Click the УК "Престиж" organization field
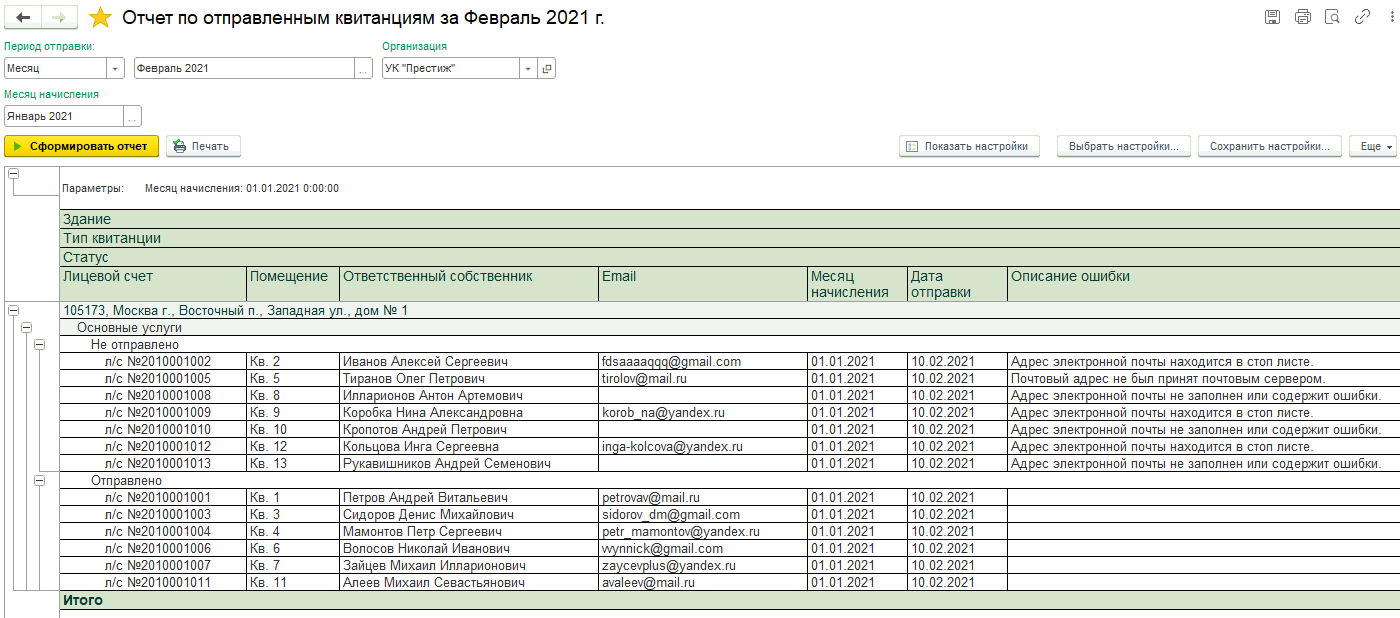 (x=451, y=68)
